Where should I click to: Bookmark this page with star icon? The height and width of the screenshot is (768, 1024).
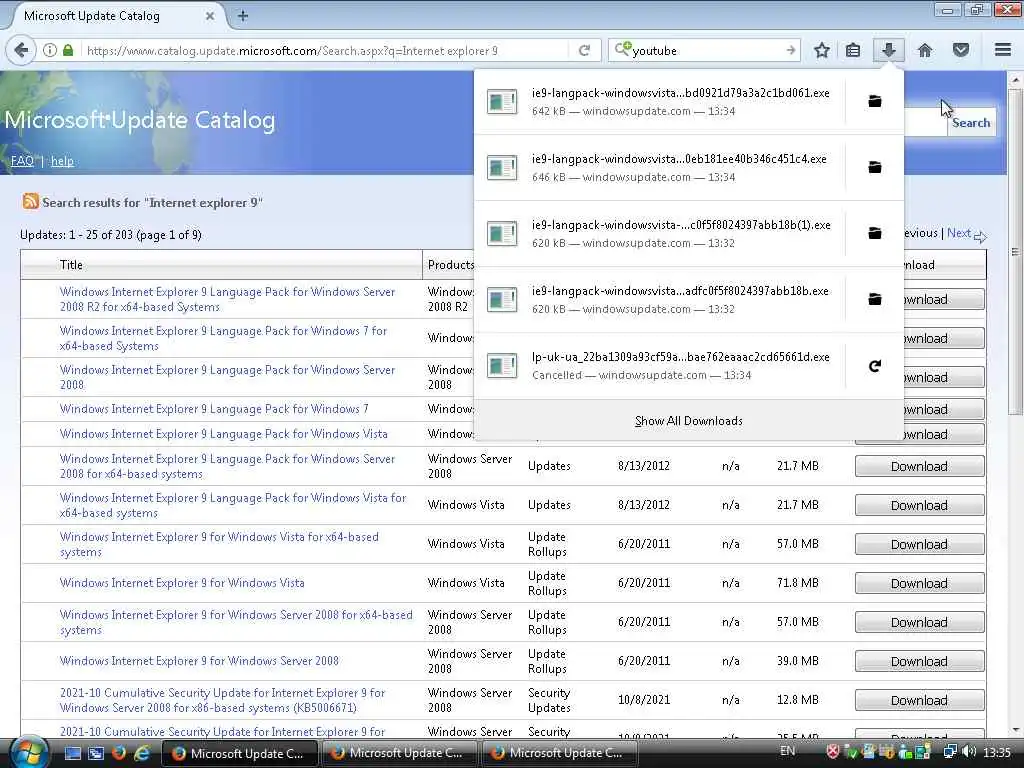(x=822, y=50)
